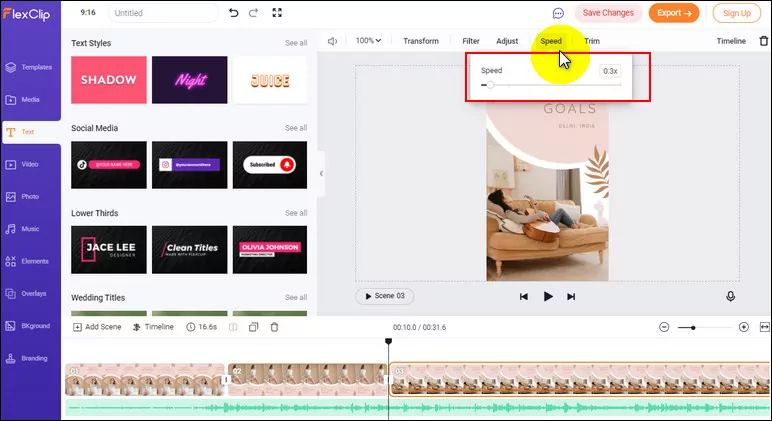Open the Video sidebar section

pyautogui.click(x=23, y=164)
